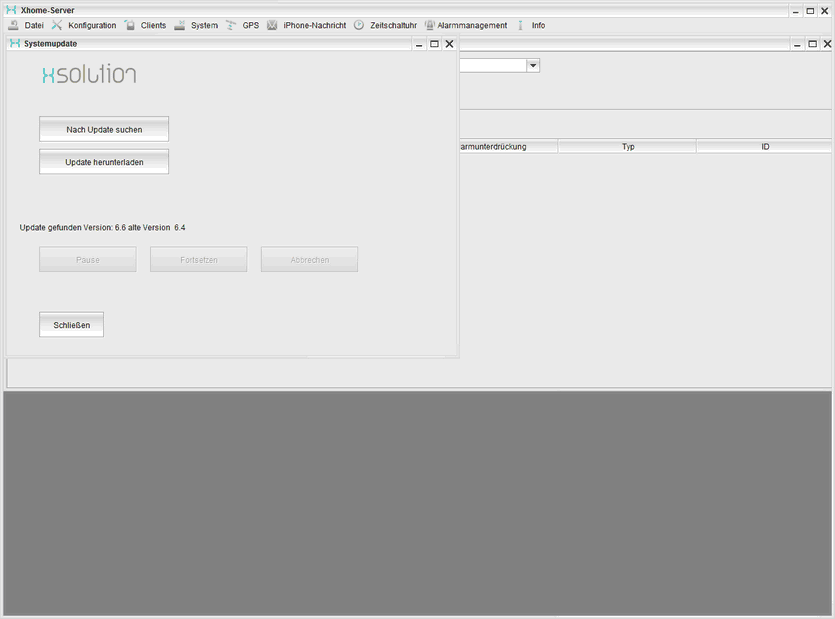Expand the combo box dropdown arrow
The height and width of the screenshot is (619, 835).
(533, 65)
